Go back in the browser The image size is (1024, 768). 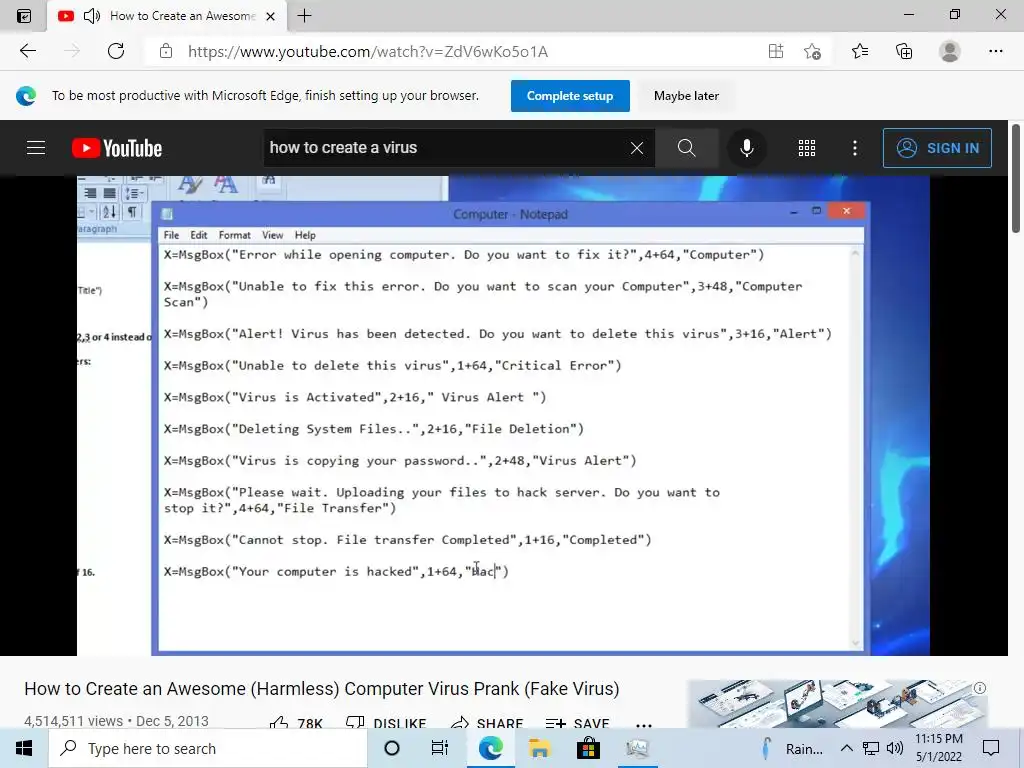tap(27, 51)
